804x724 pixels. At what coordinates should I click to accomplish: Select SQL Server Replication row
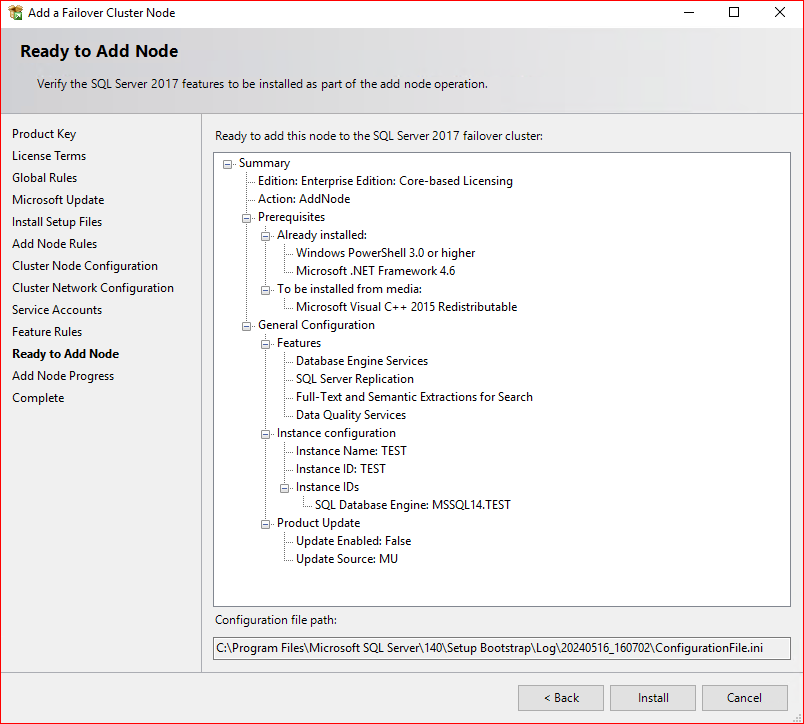tap(355, 379)
